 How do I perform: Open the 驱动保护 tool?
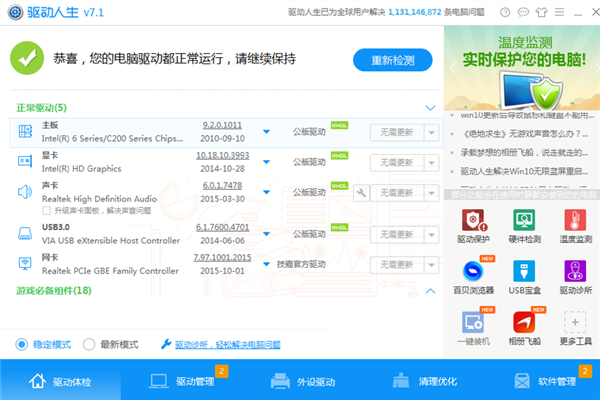tap(474, 225)
